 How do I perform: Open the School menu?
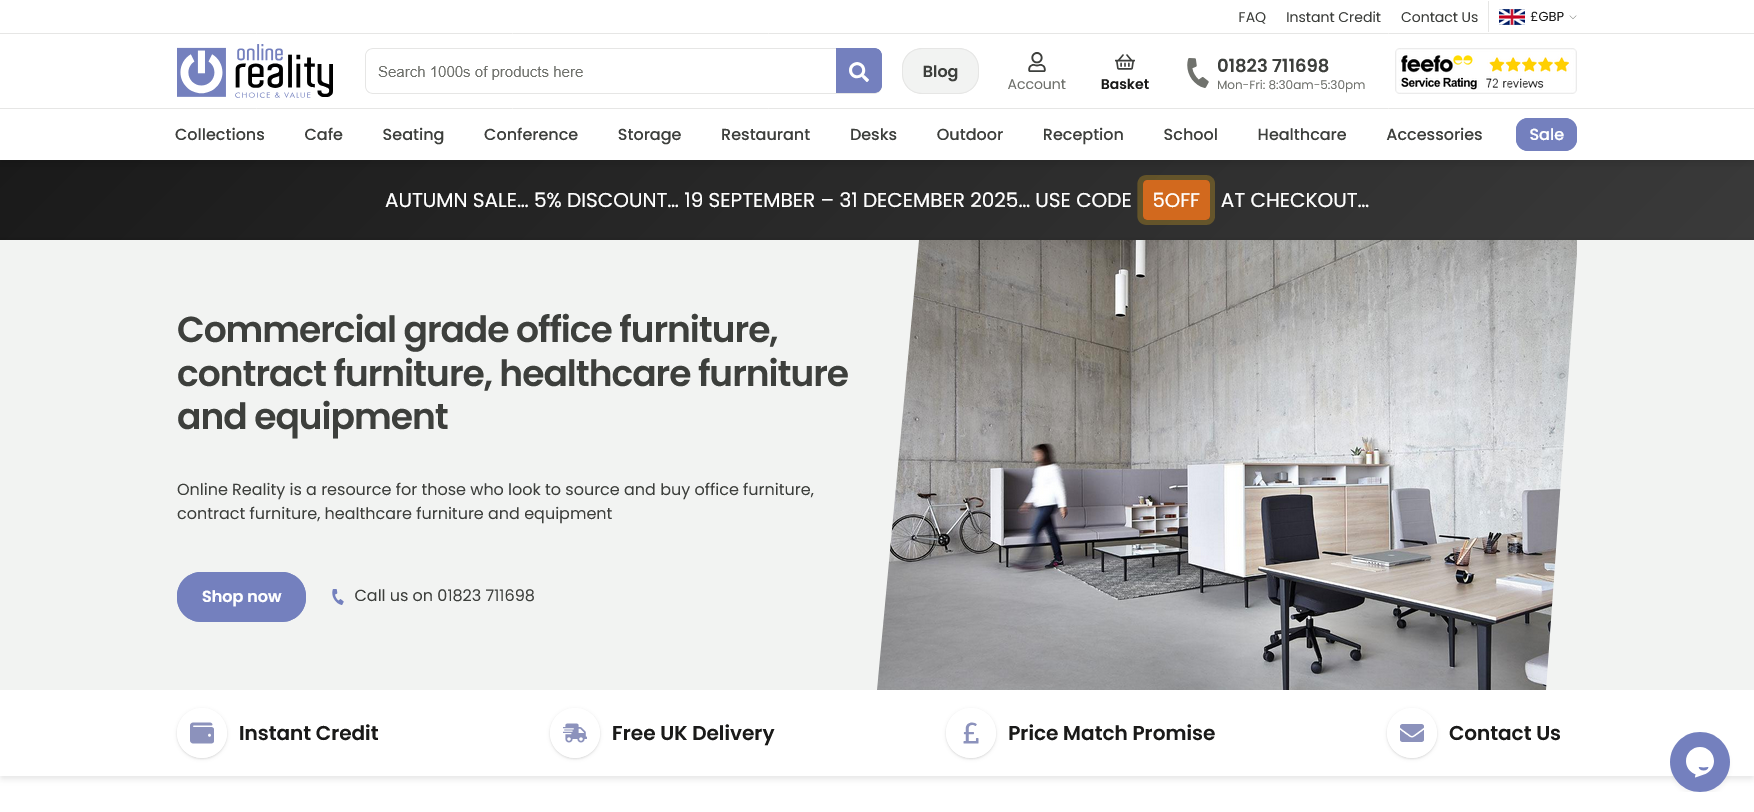(x=1190, y=134)
